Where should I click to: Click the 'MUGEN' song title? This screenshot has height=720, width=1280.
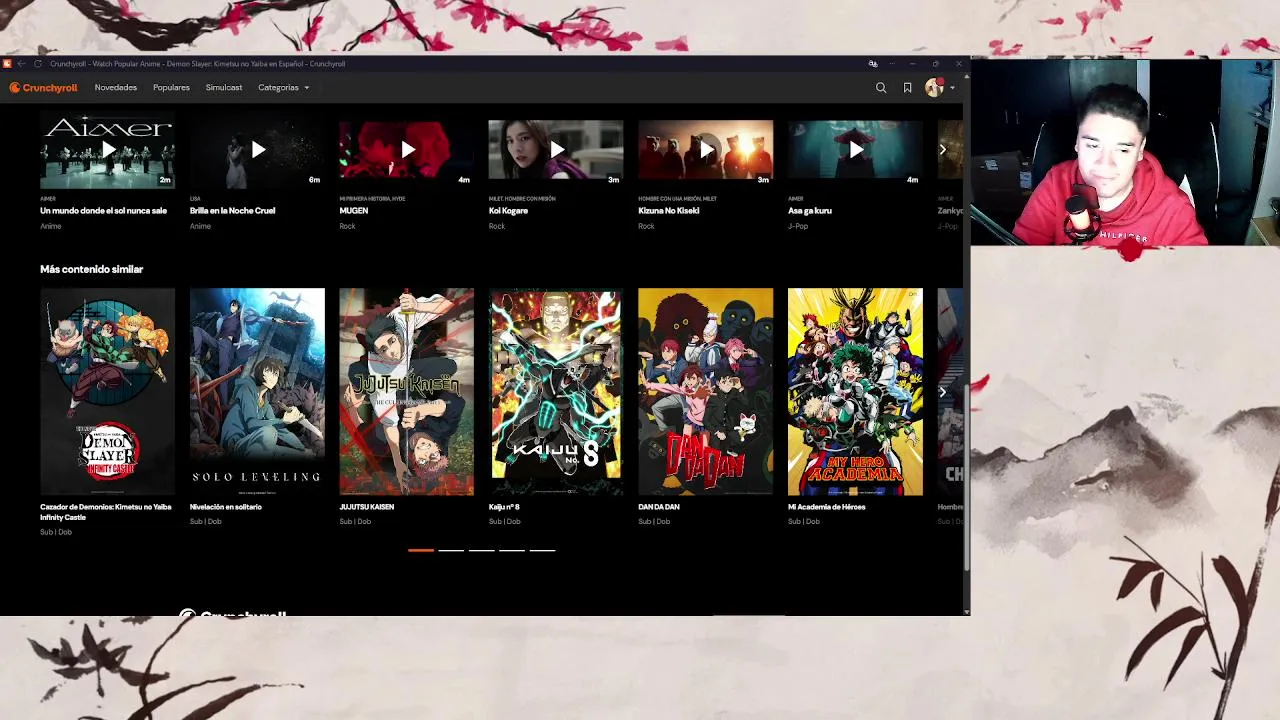(x=354, y=211)
